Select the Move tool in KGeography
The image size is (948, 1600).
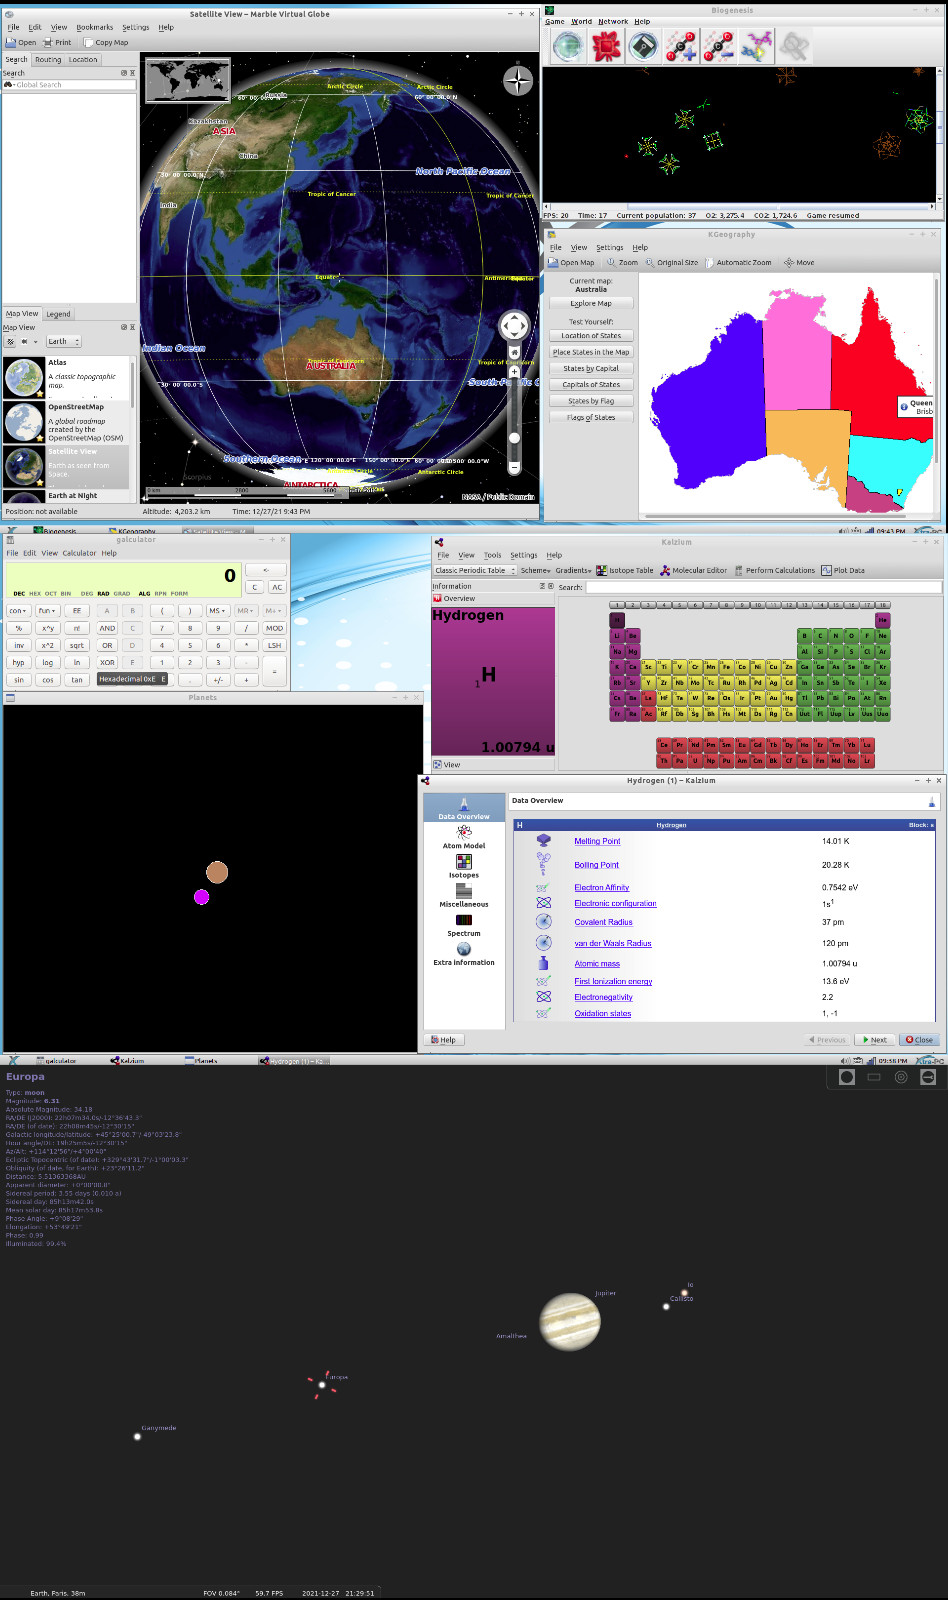point(799,263)
